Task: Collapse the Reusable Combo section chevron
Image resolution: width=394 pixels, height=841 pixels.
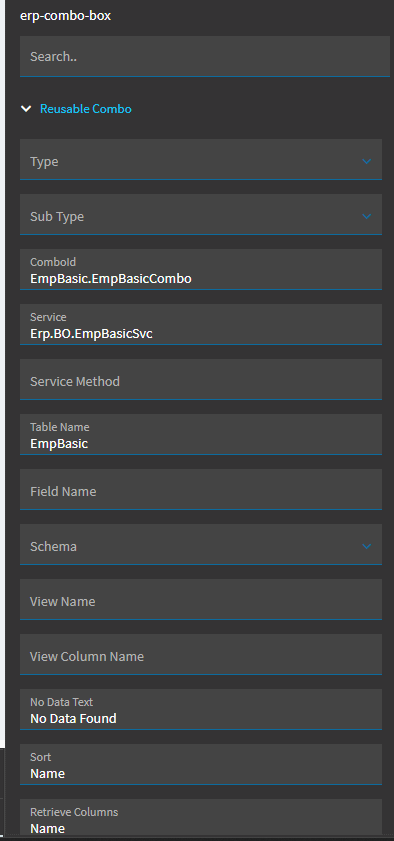Action: coord(25,109)
